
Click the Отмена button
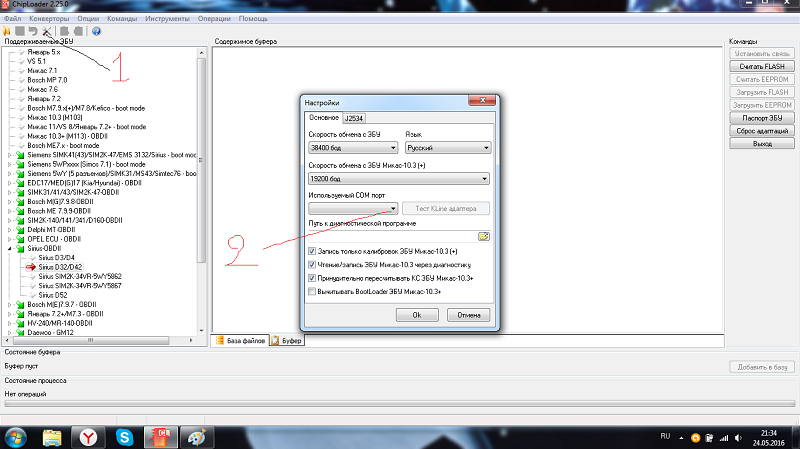click(x=462, y=314)
